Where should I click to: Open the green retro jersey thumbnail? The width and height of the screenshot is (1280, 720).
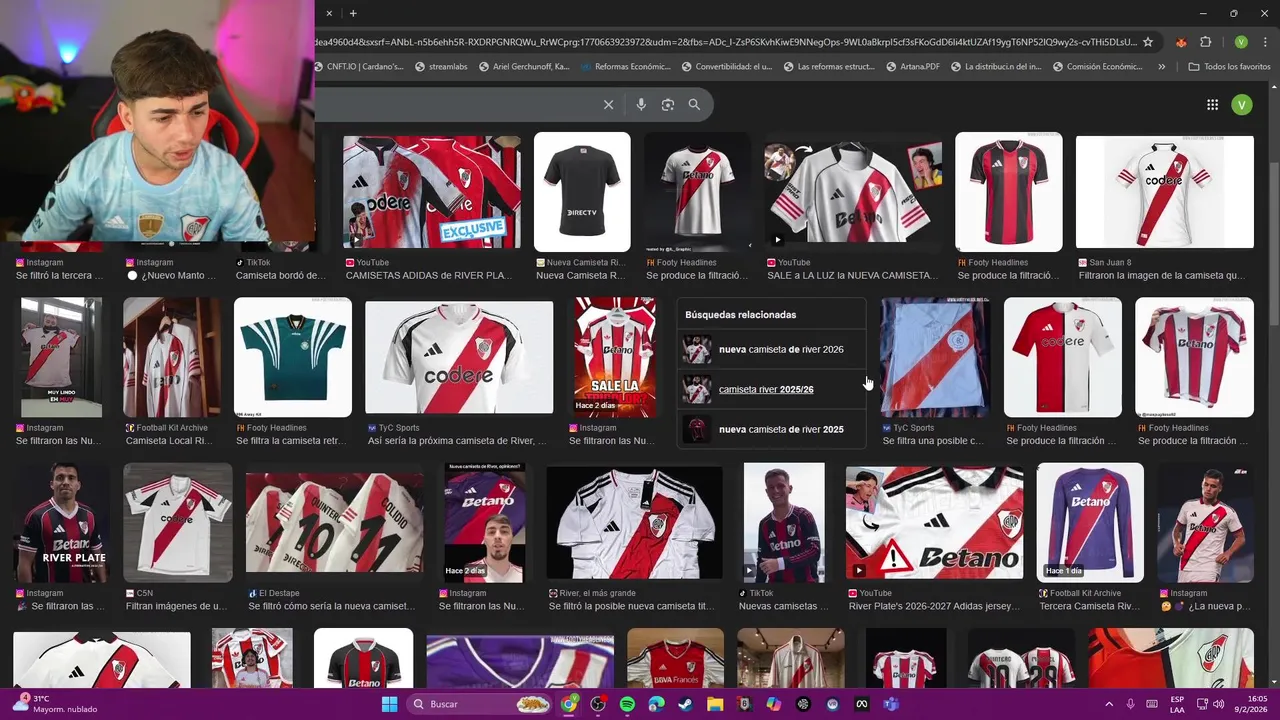coord(293,357)
